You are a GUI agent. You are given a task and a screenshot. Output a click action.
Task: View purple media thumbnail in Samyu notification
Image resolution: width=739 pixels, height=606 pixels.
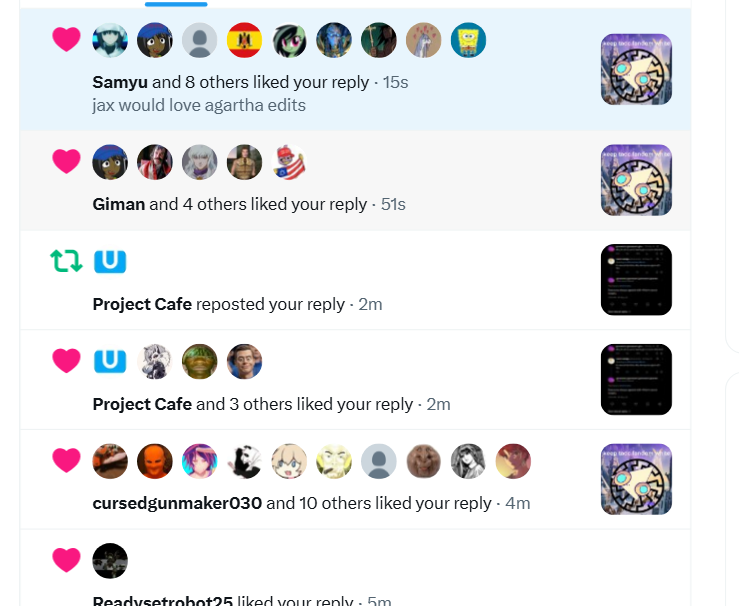636,69
